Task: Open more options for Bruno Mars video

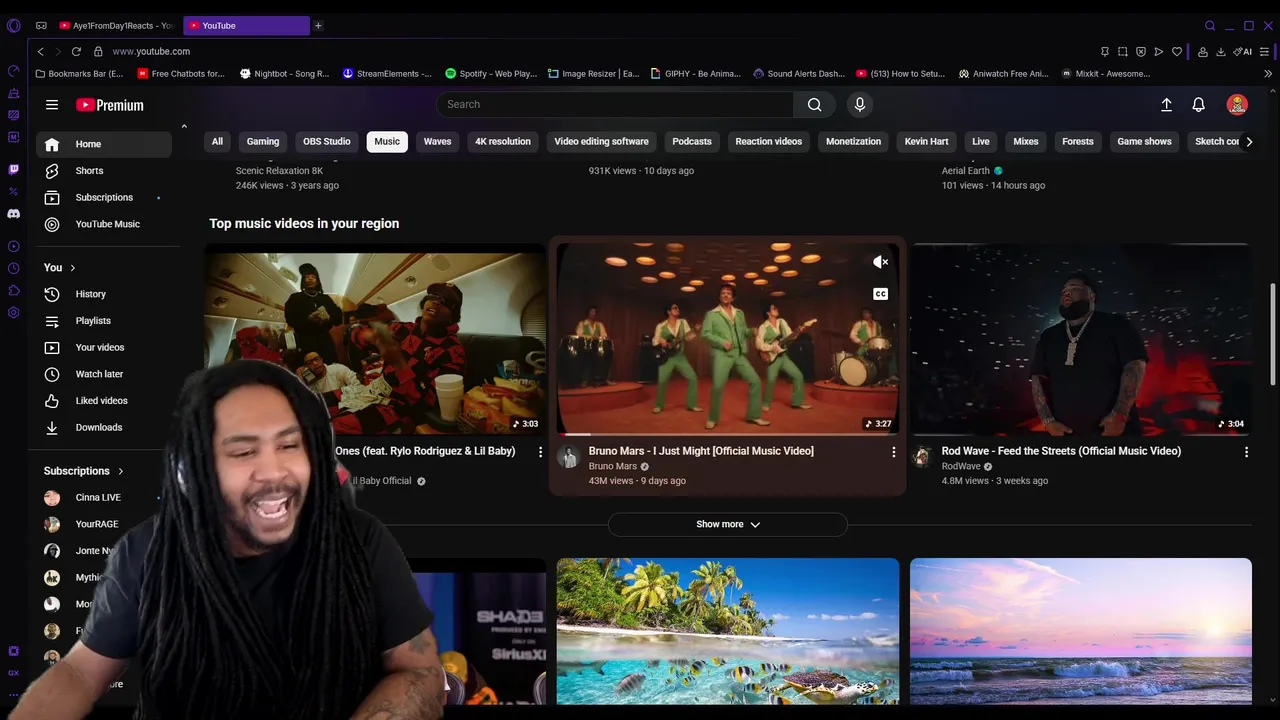Action: [x=893, y=452]
